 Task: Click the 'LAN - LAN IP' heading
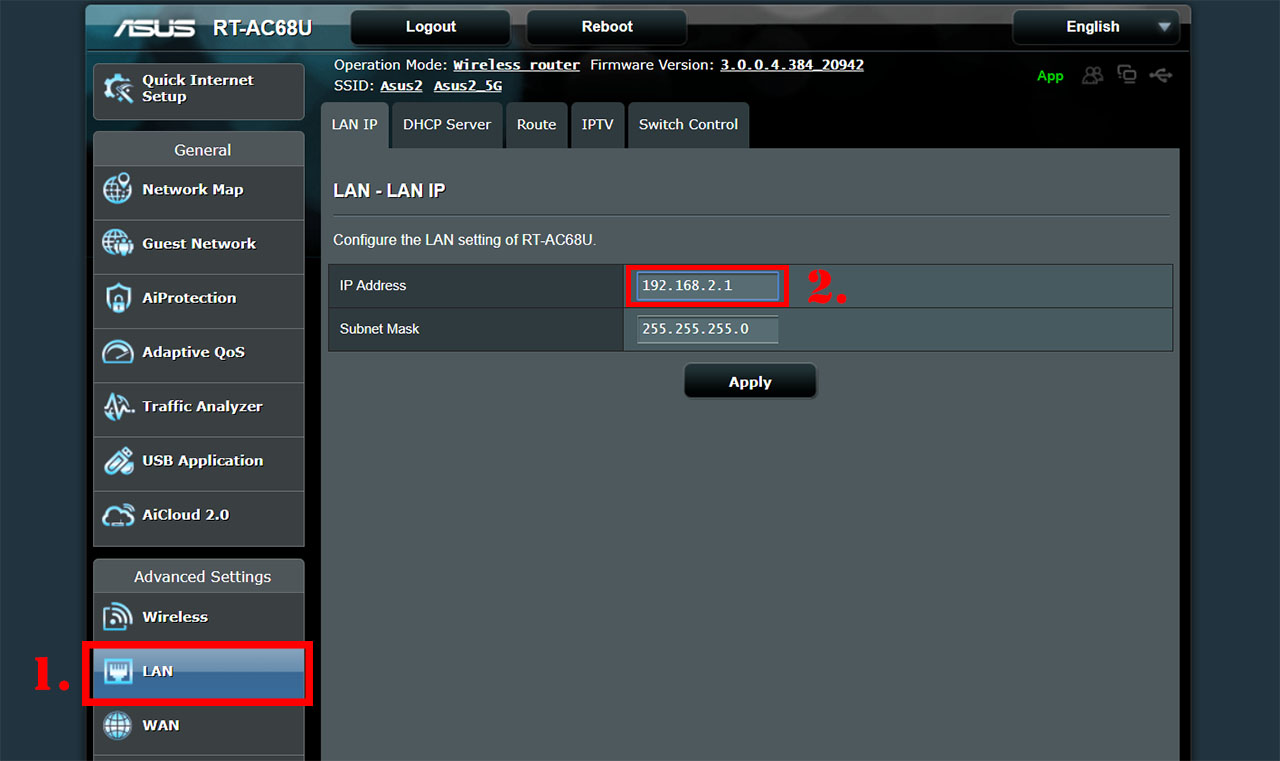(389, 190)
